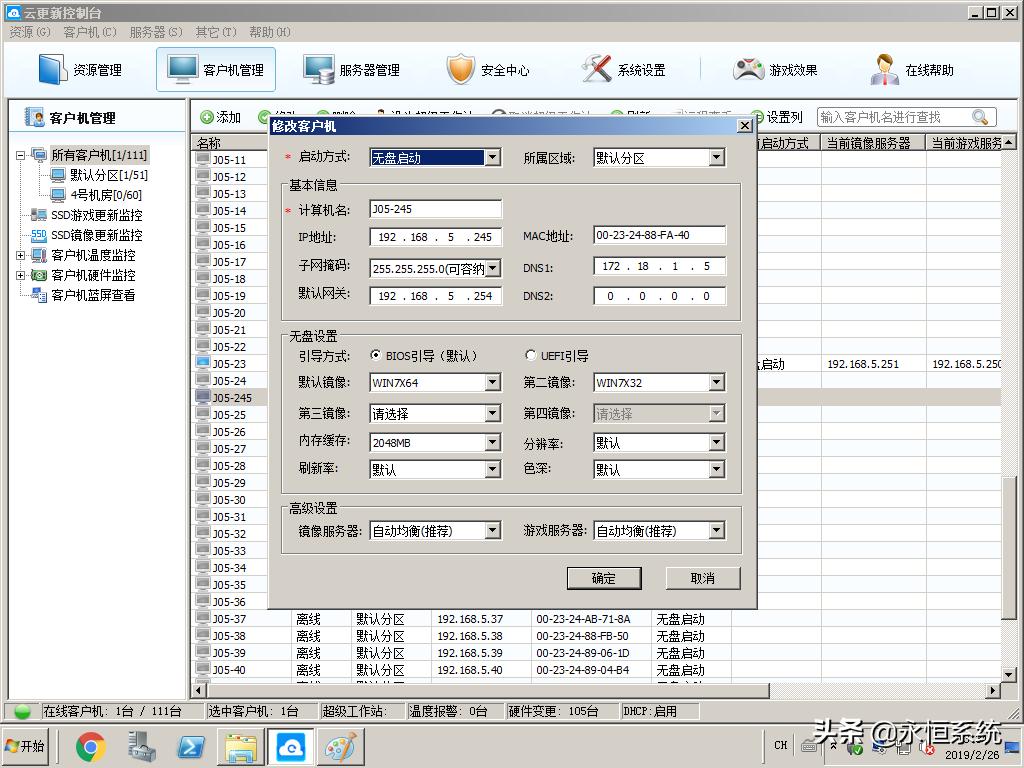
Task: Click the 取消 button
Action: 703,578
